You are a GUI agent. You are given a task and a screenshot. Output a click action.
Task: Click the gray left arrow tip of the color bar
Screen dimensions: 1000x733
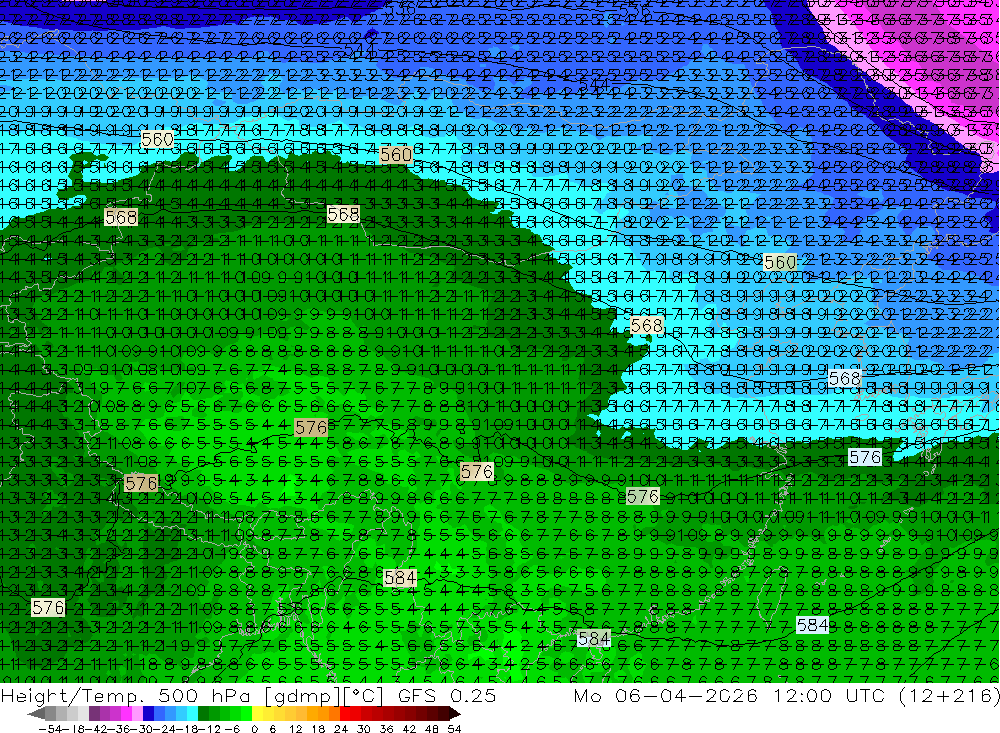pos(36,714)
